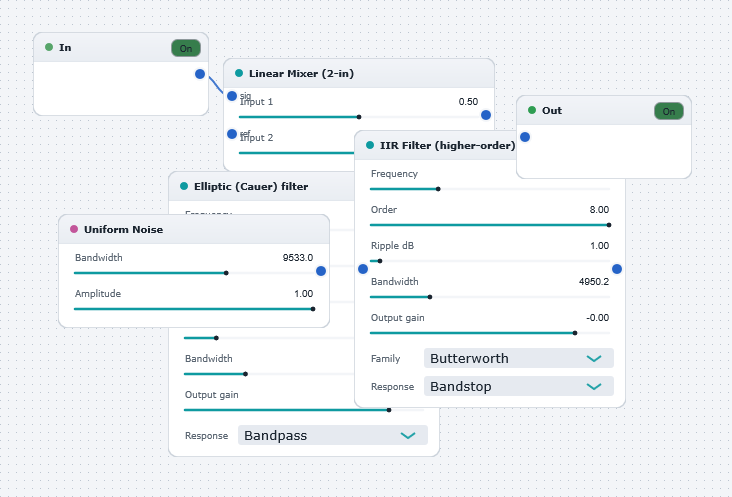This screenshot has width=732, height=497.
Task: Click the In node's output port
Action: click(x=200, y=74)
